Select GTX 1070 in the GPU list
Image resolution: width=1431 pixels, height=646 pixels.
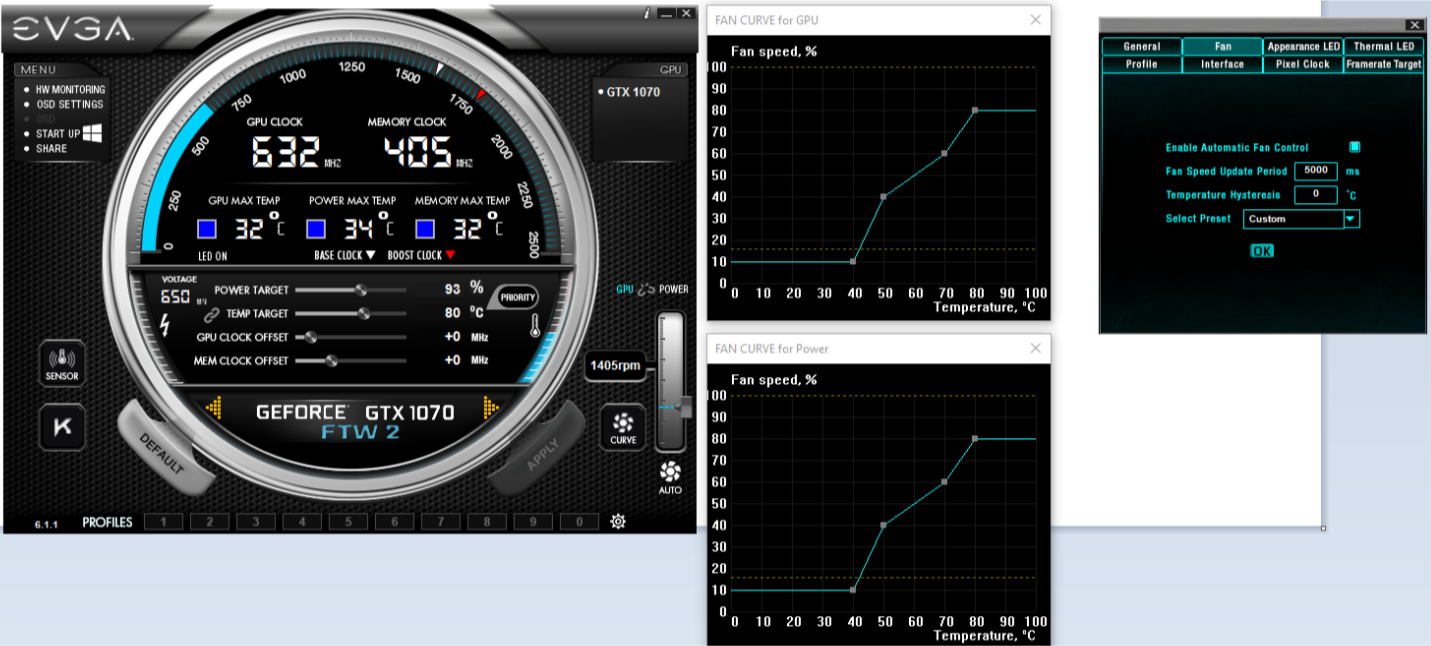(633, 92)
